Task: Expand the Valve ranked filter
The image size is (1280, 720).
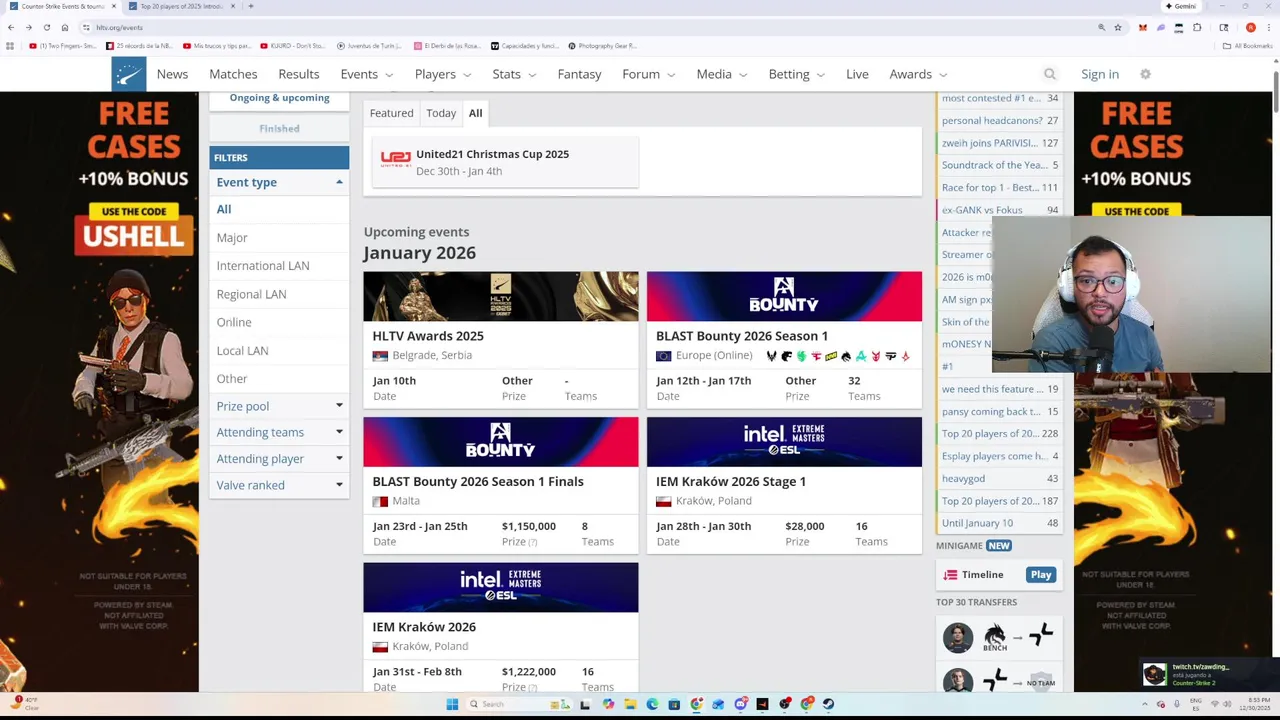Action: (279, 485)
